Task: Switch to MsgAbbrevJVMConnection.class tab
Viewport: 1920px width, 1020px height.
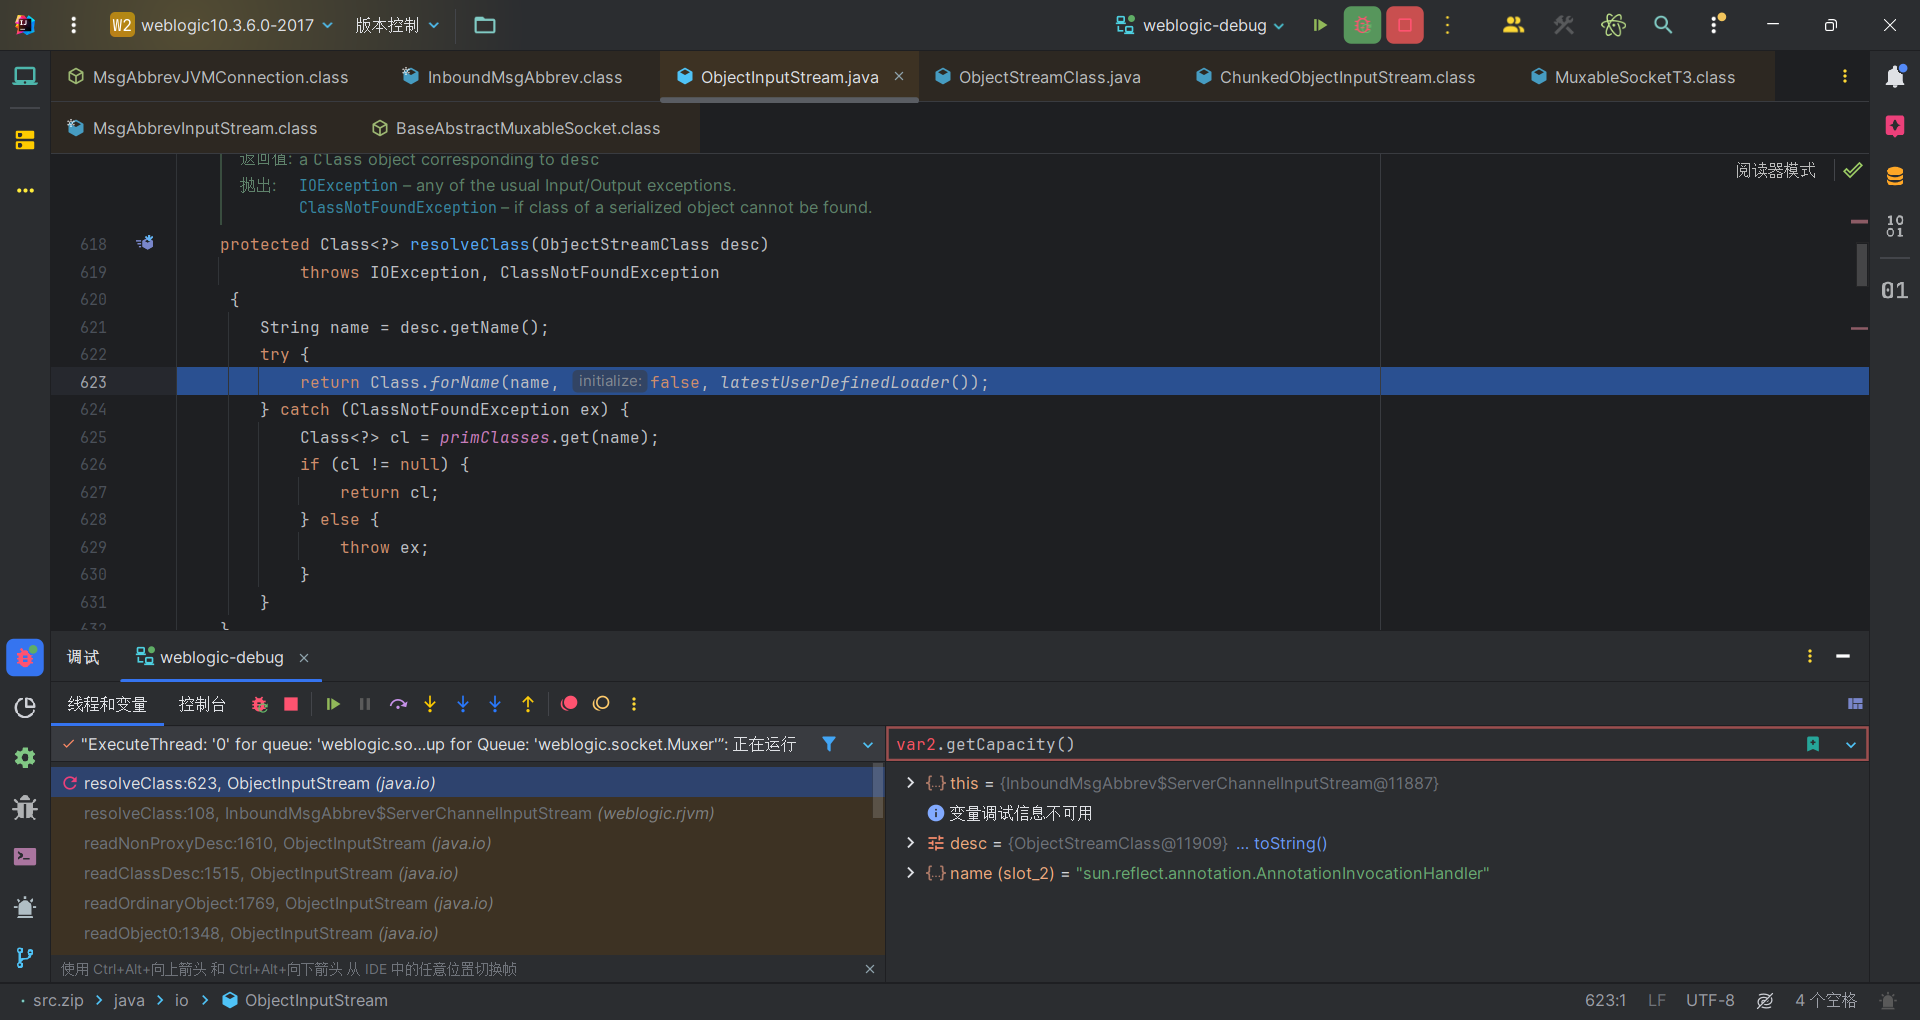Action: point(208,77)
